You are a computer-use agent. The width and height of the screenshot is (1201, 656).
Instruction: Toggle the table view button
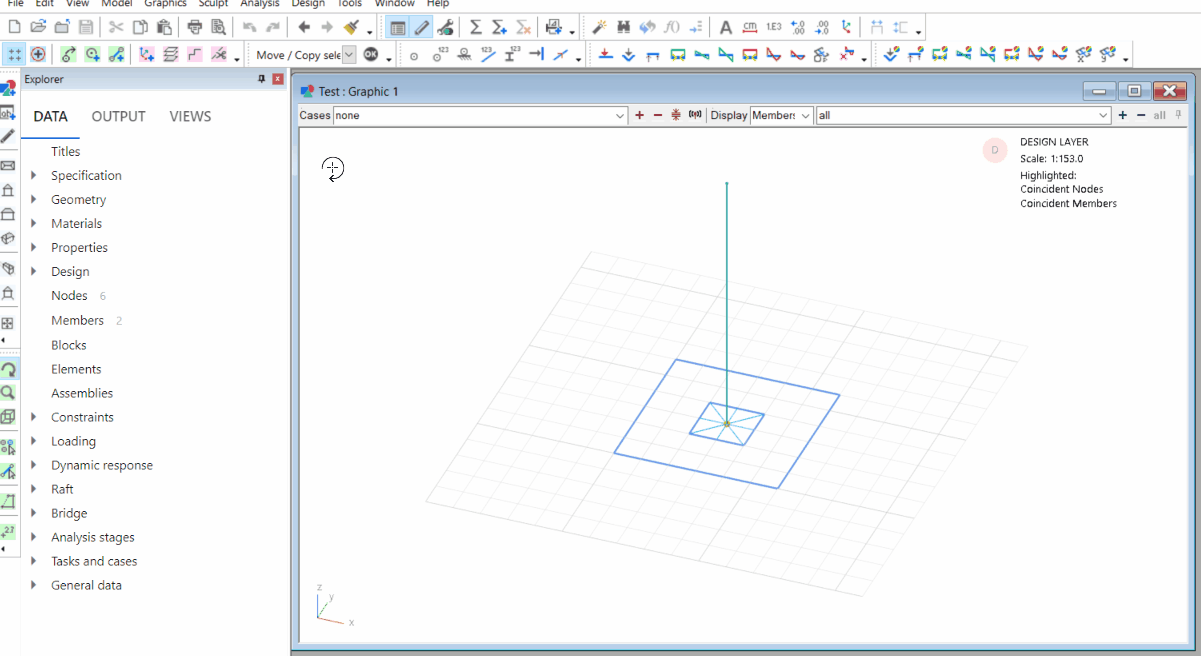pyautogui.click(x=398, y=27)
